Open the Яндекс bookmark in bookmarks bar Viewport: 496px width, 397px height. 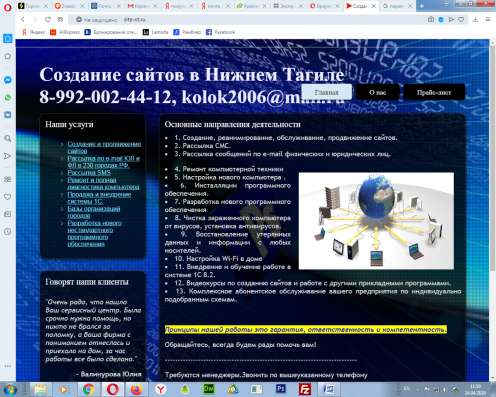pos(33,32)
